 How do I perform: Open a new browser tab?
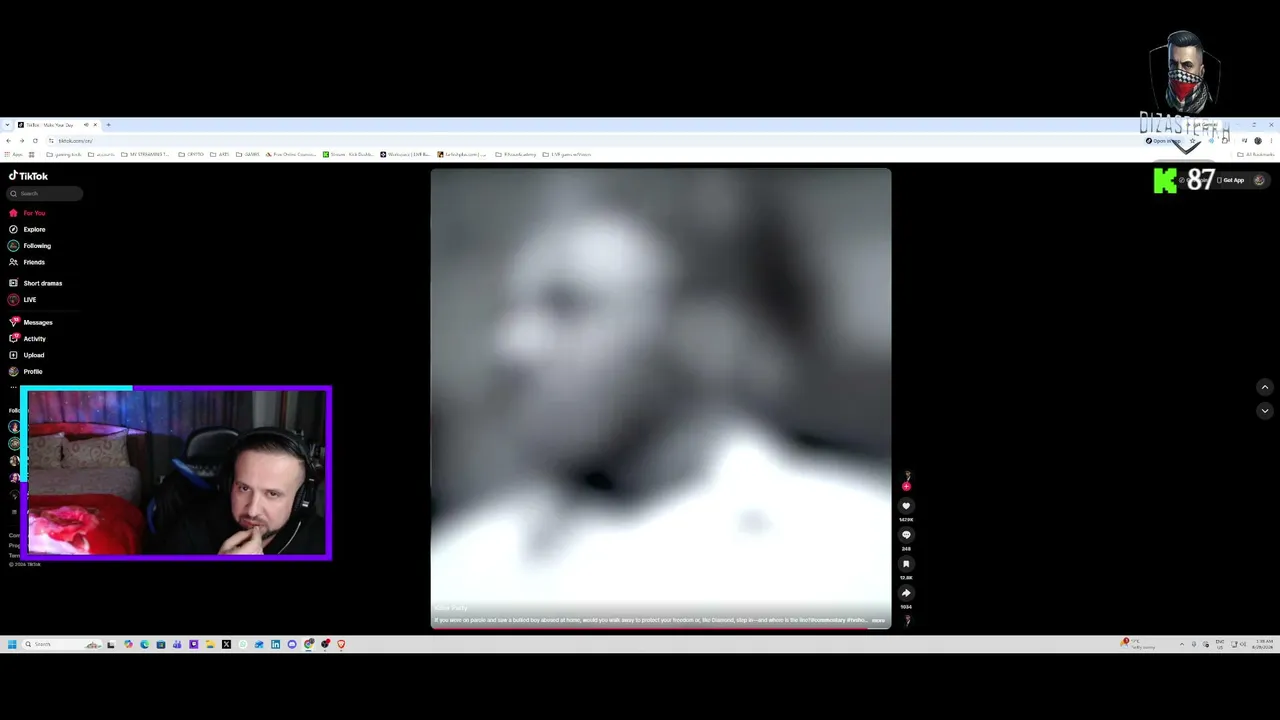[108, 125]
